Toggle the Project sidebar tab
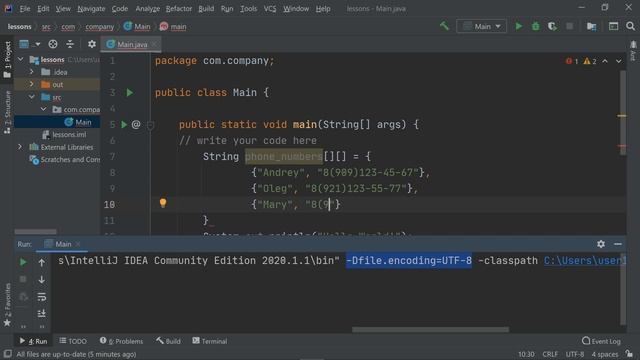Viewport: 640px width, 360px height. [7, 60]
